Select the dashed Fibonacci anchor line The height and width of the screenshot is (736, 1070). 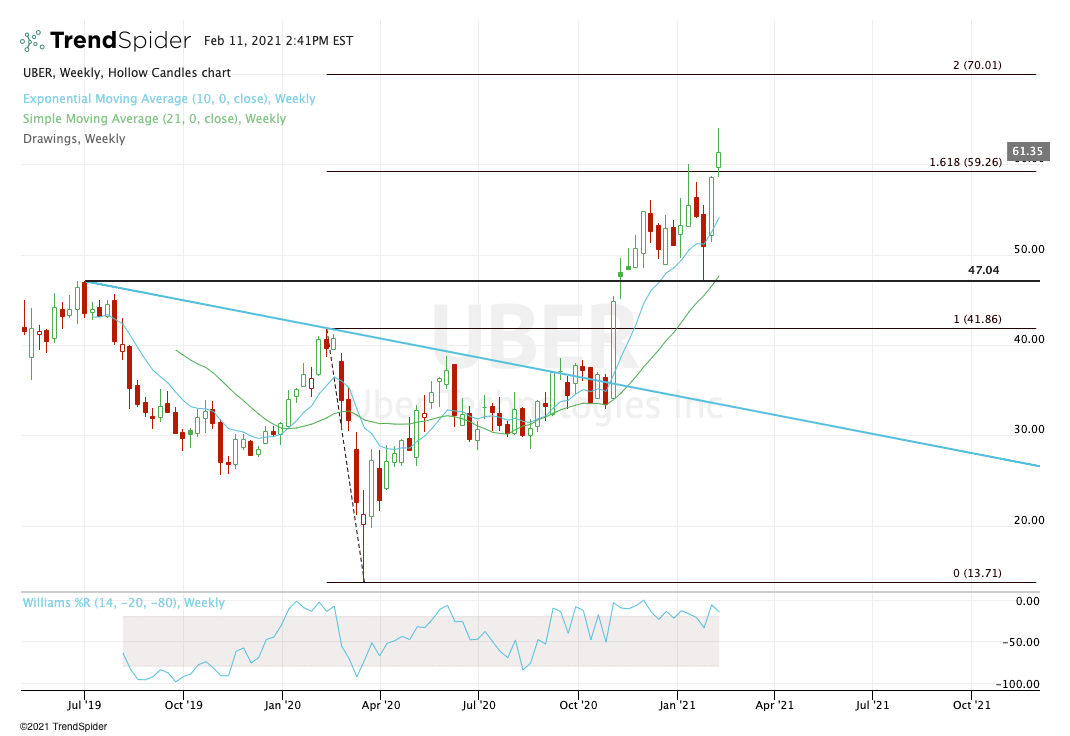point(346,457)
